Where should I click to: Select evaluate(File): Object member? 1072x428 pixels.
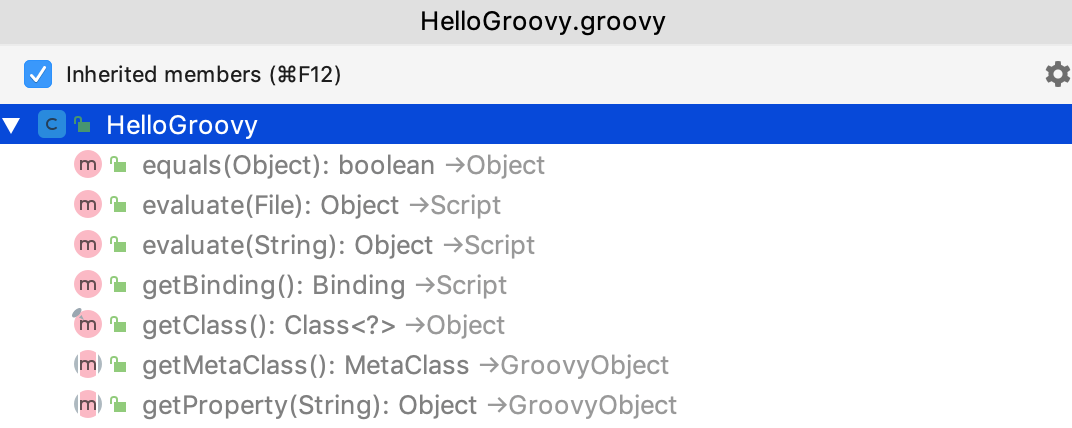click(270, 205)
